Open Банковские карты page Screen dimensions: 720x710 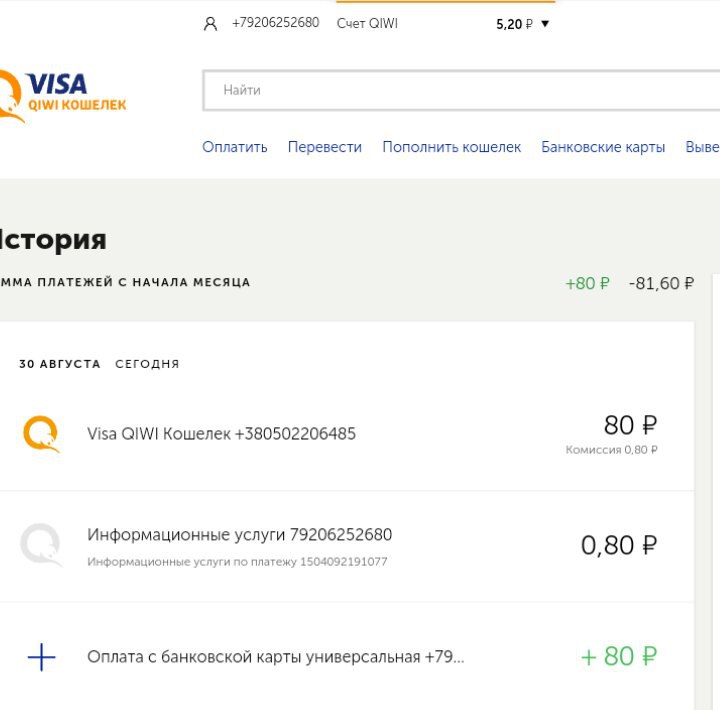pos(603,147)
